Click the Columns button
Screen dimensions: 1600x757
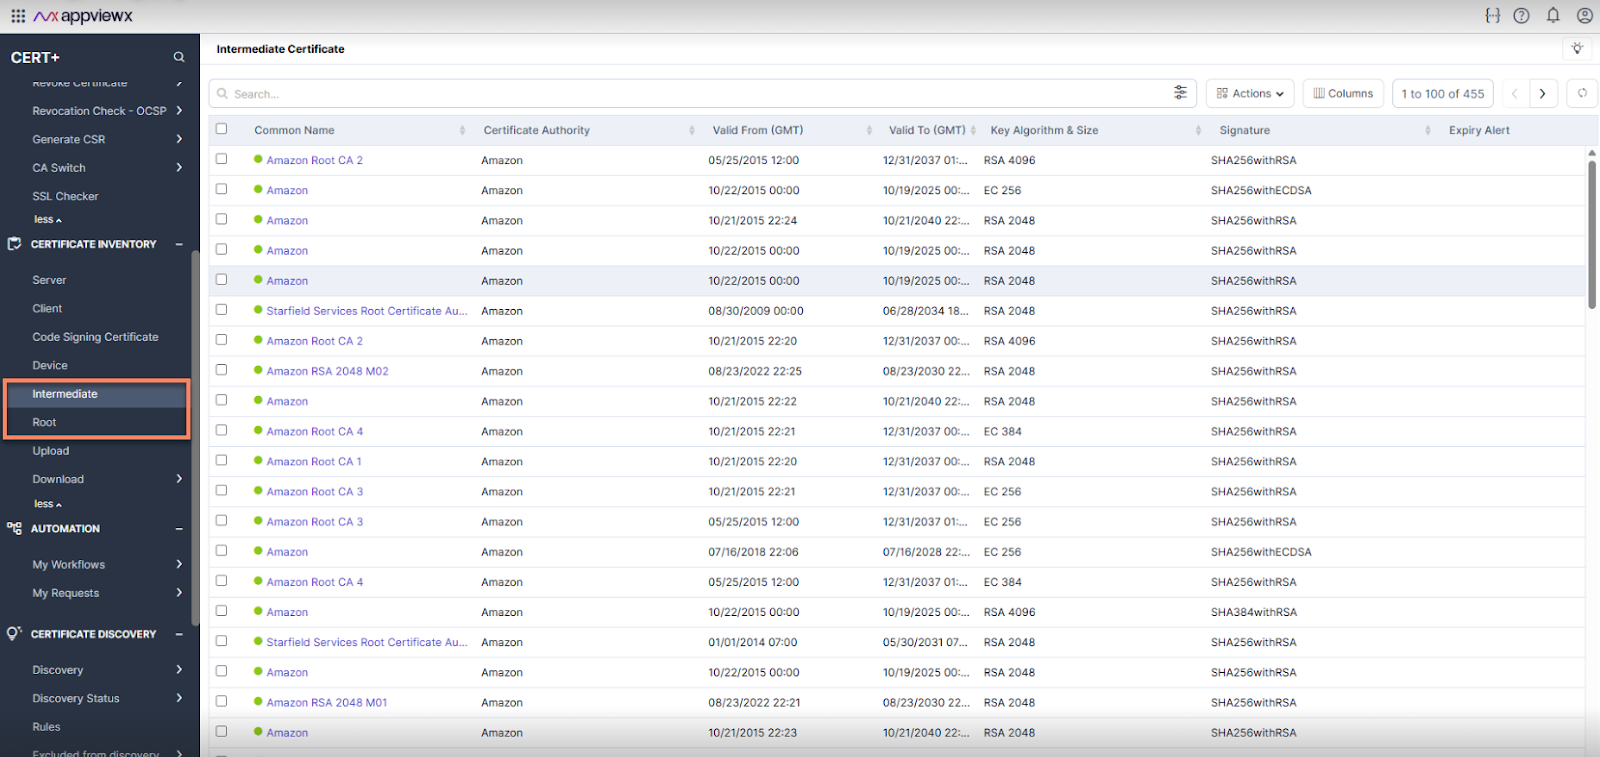click(x=1343, y=93)
